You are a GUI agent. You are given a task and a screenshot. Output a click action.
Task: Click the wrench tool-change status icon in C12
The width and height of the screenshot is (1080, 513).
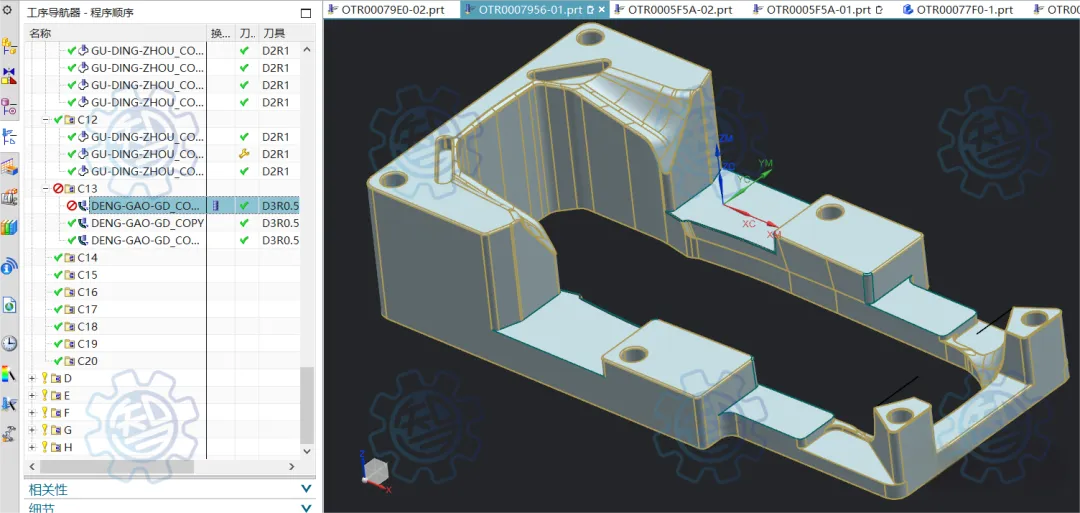pyautogui.click(x=244, y=154)
